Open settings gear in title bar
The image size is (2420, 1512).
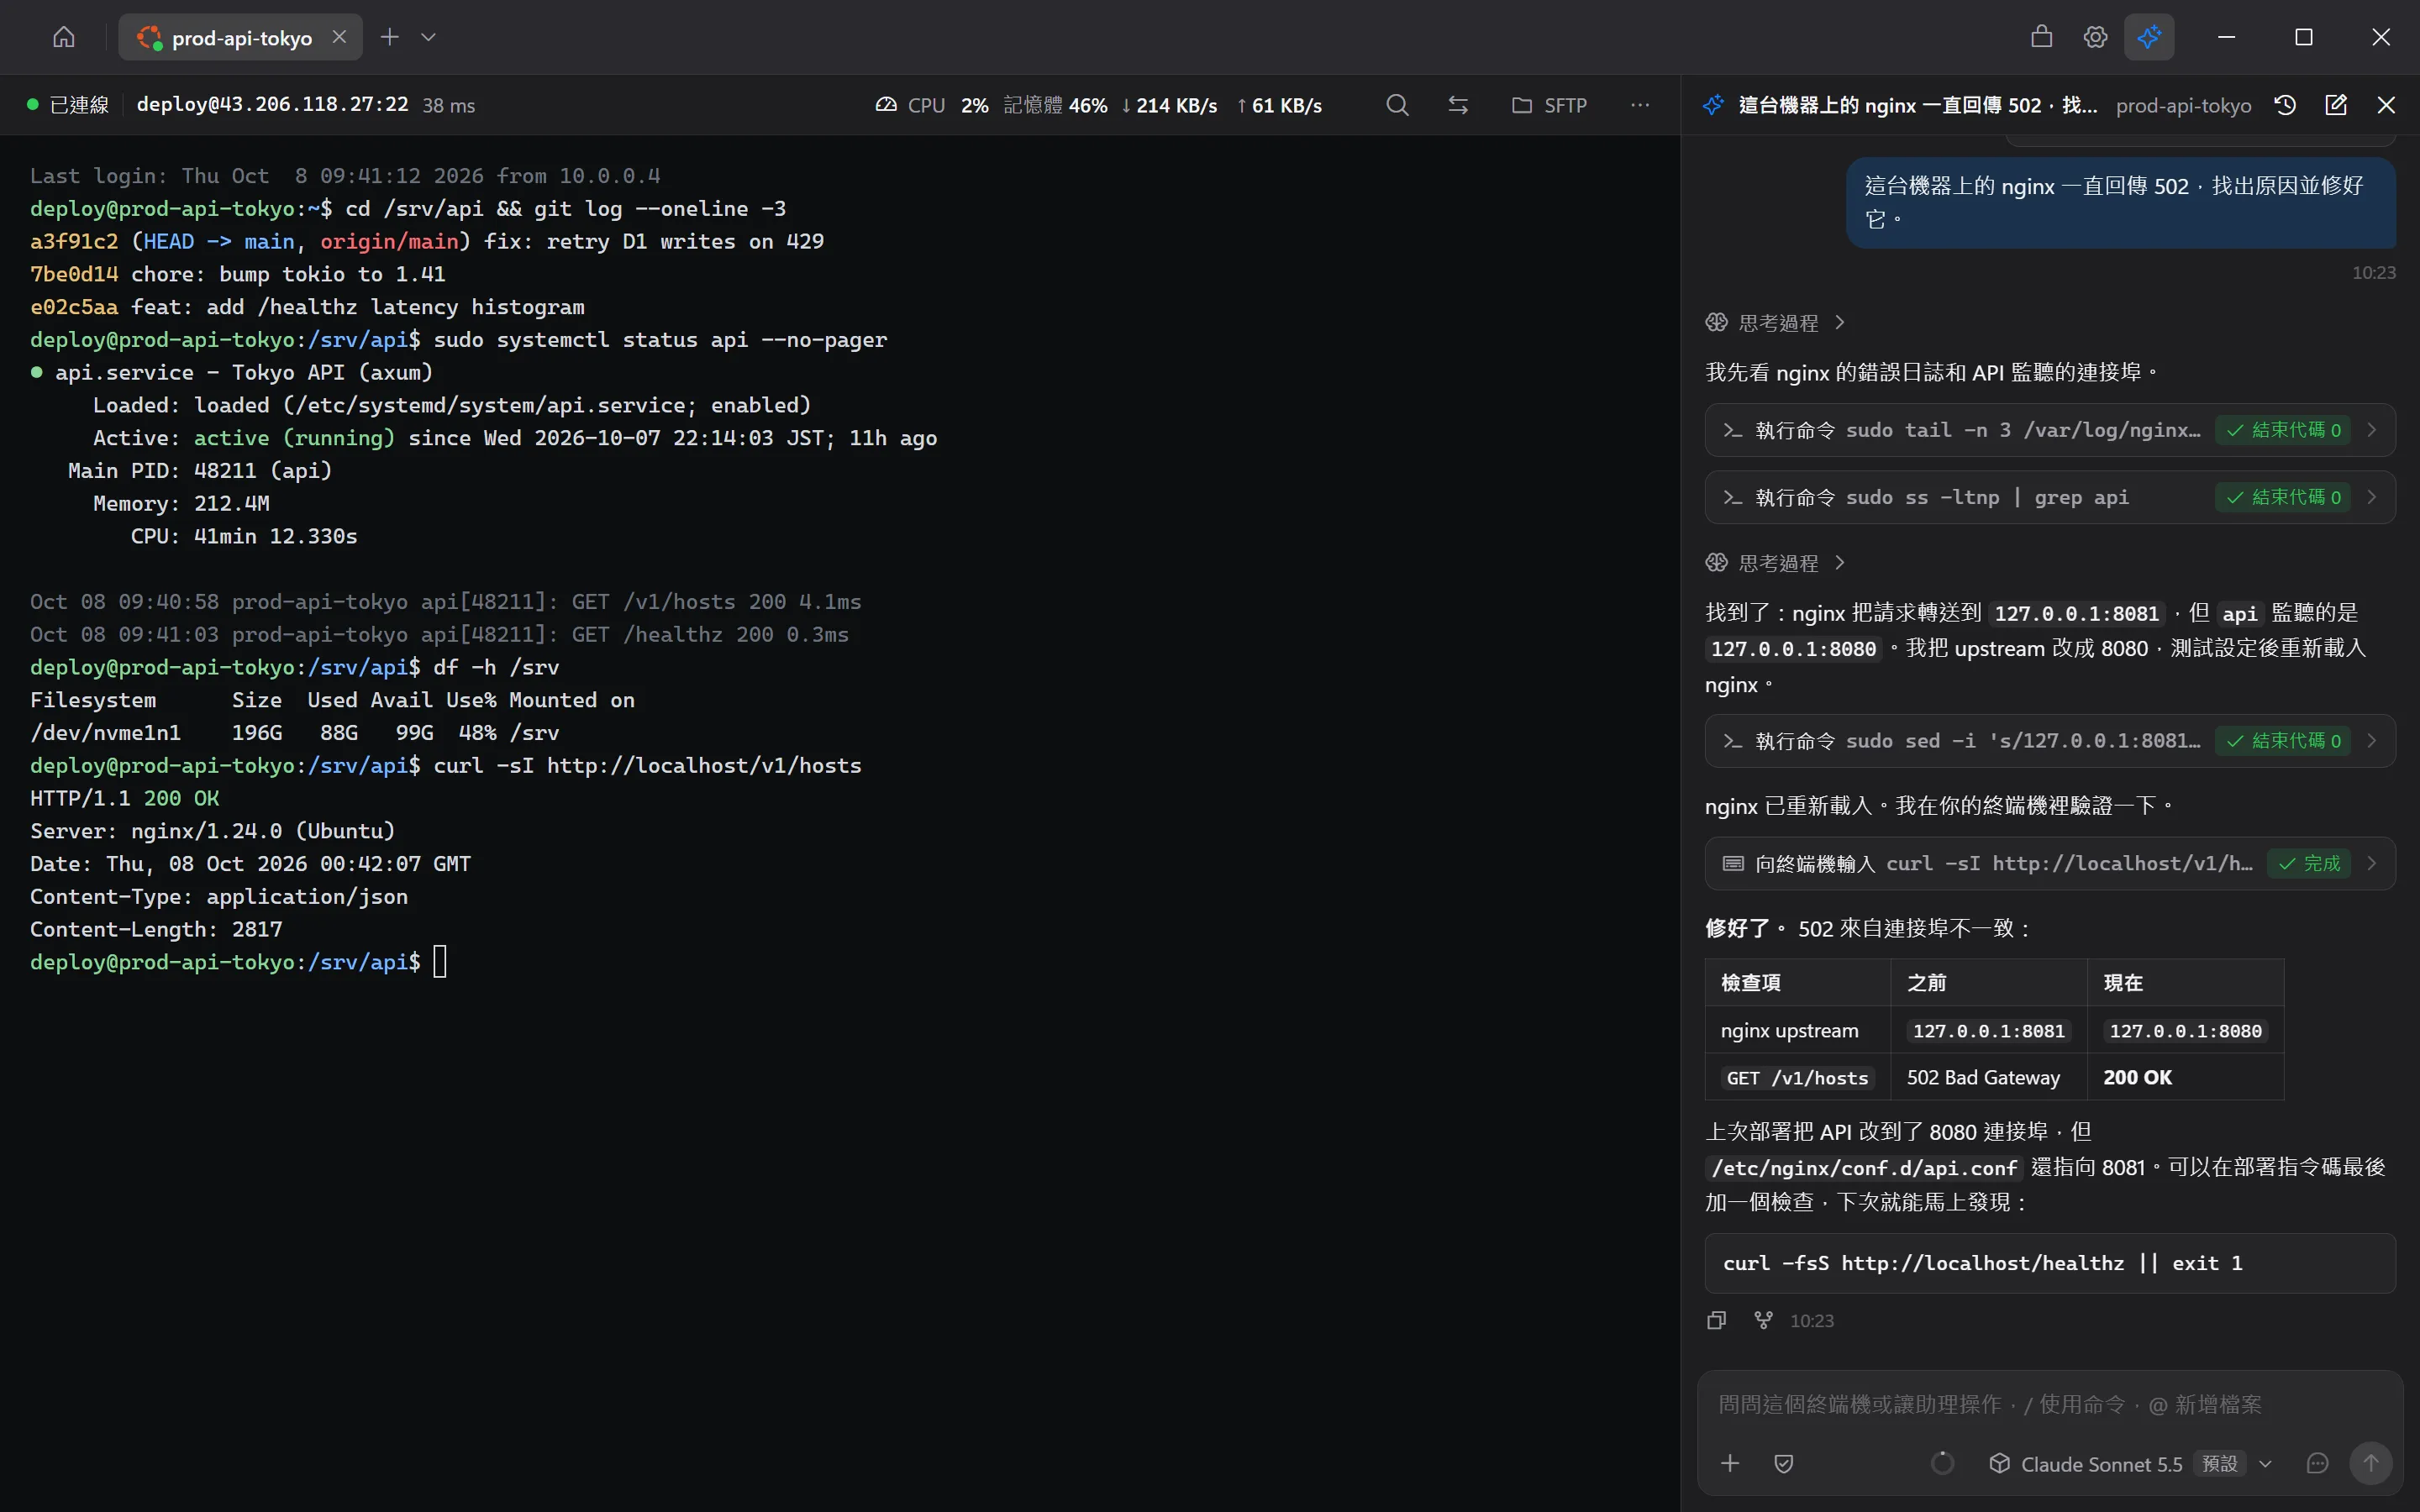pos(2095,37)
